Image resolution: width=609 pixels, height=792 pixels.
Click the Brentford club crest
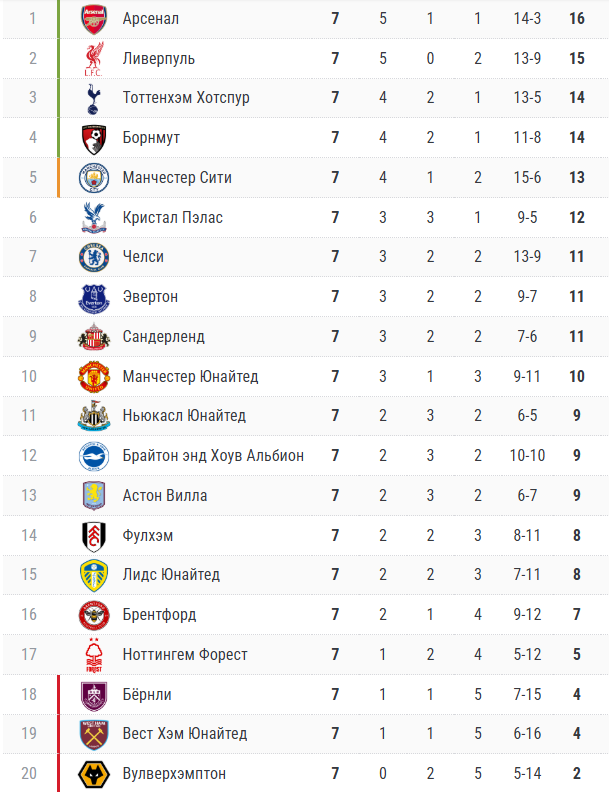click(x=93, y=614)
